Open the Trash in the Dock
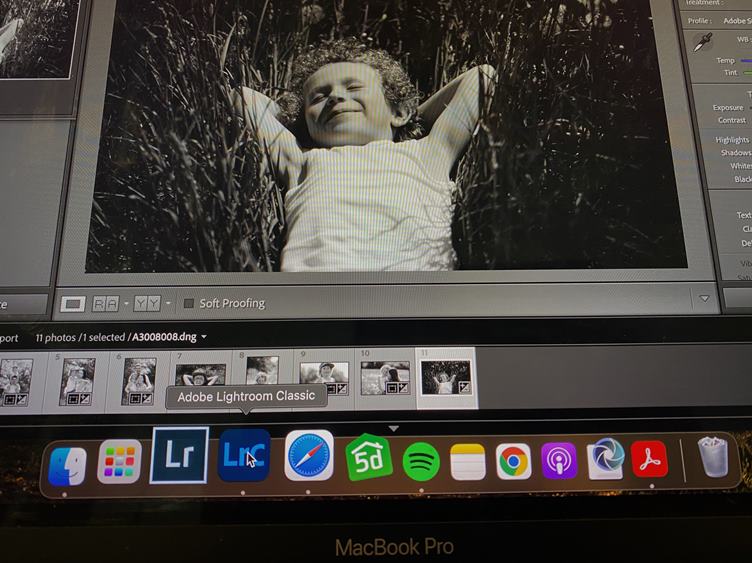752x563 pixels. point(713,457)
